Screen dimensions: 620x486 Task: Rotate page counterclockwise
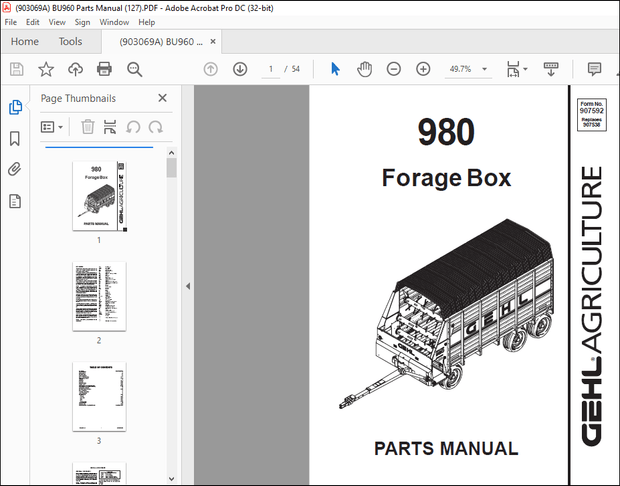tap(133, 127)
